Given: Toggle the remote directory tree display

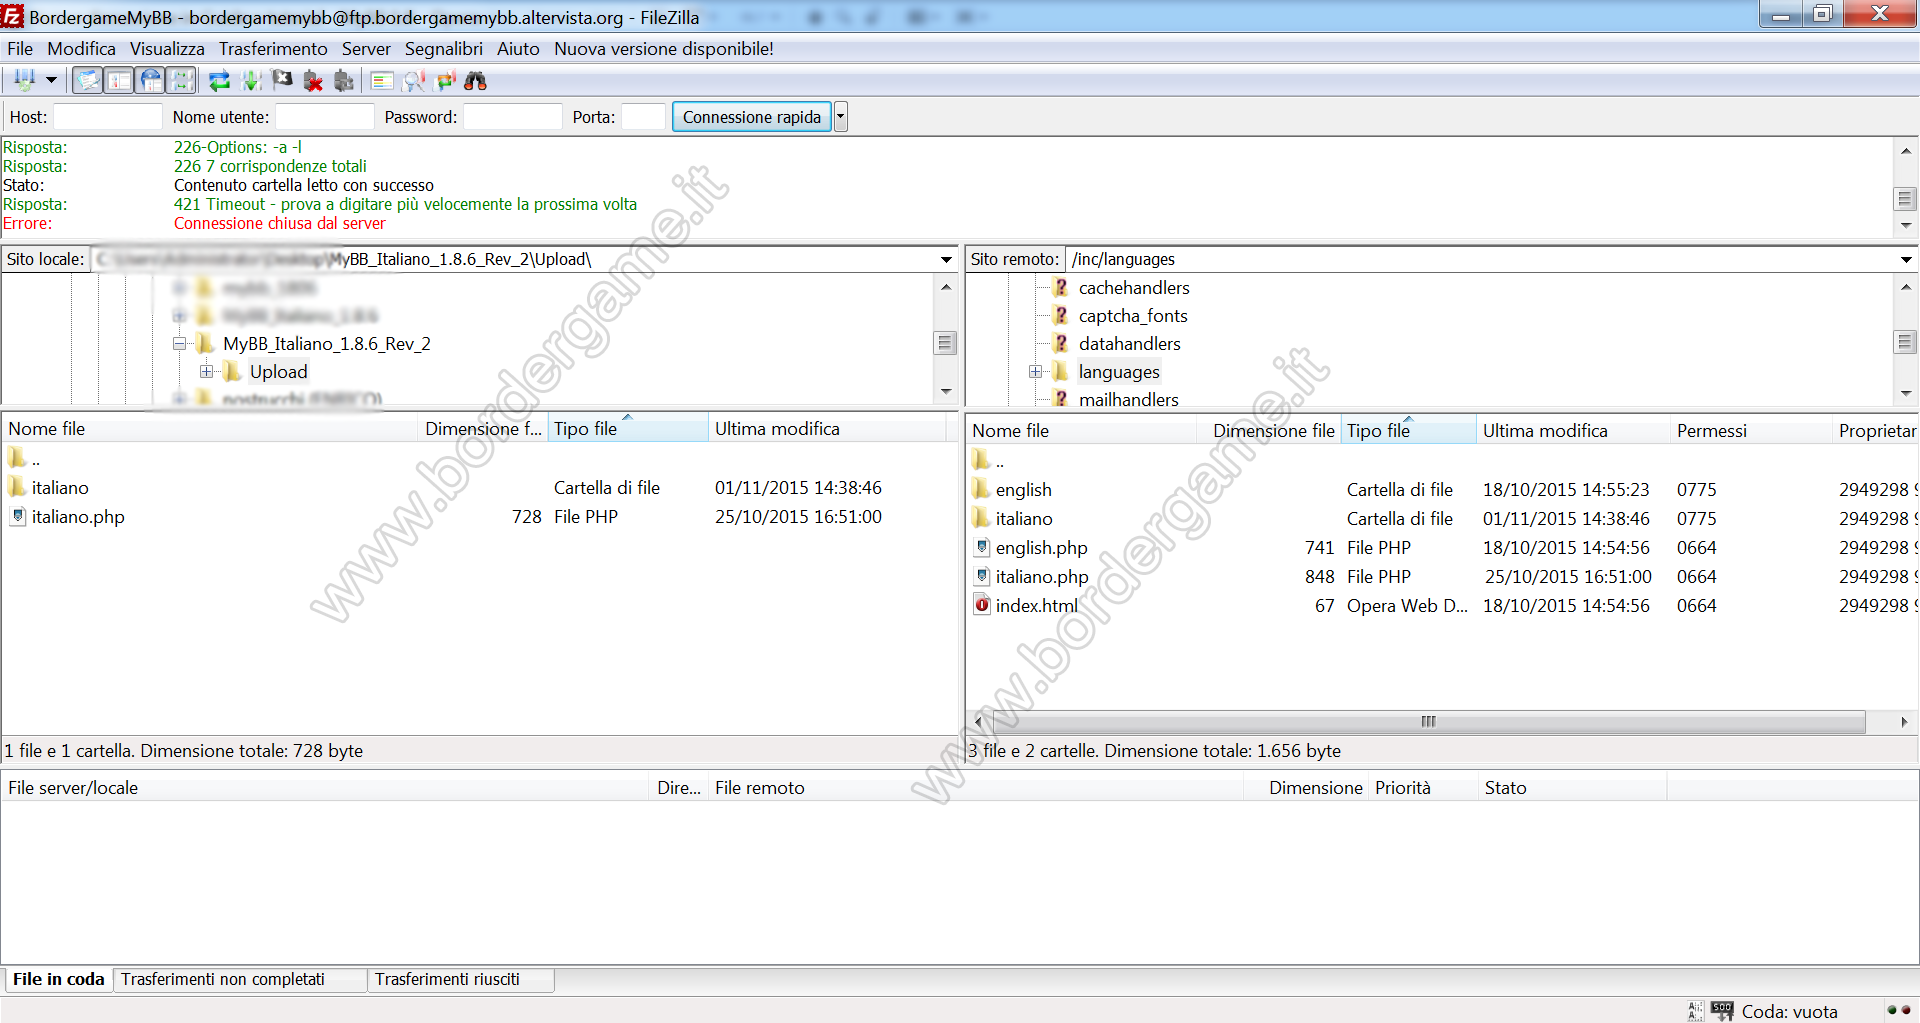Looking at the screenshot, I should [150, 81].
